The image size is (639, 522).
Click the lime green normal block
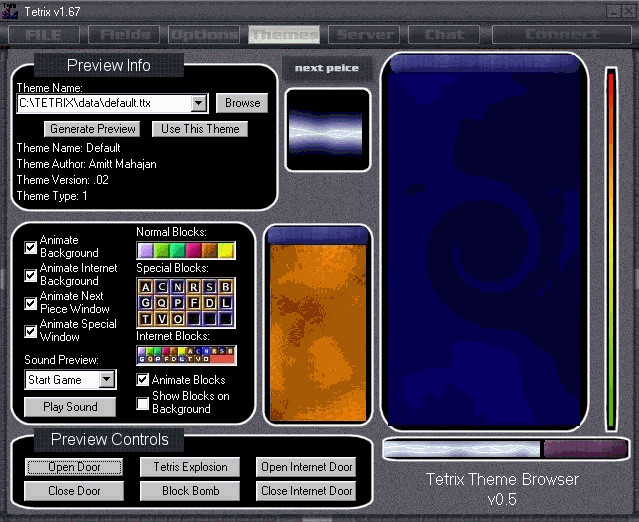pos(162,251)
